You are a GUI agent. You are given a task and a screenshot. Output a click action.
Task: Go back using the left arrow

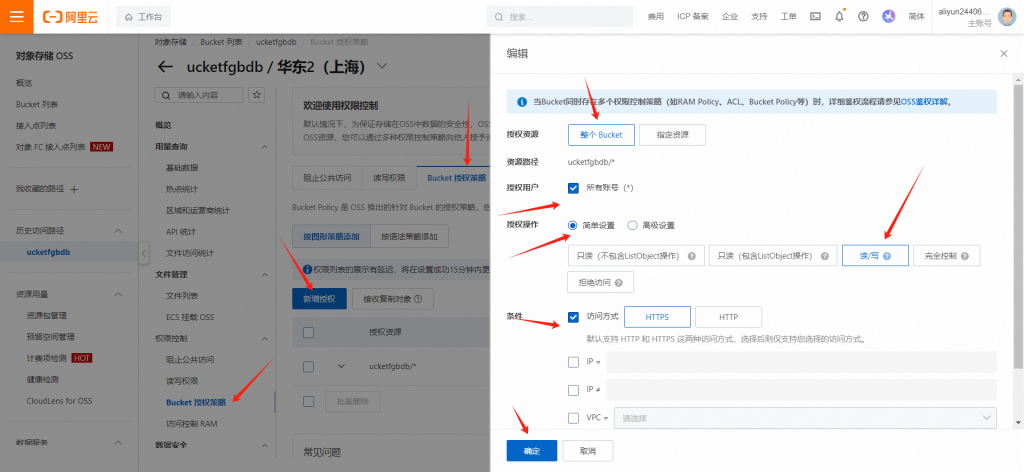165,67
